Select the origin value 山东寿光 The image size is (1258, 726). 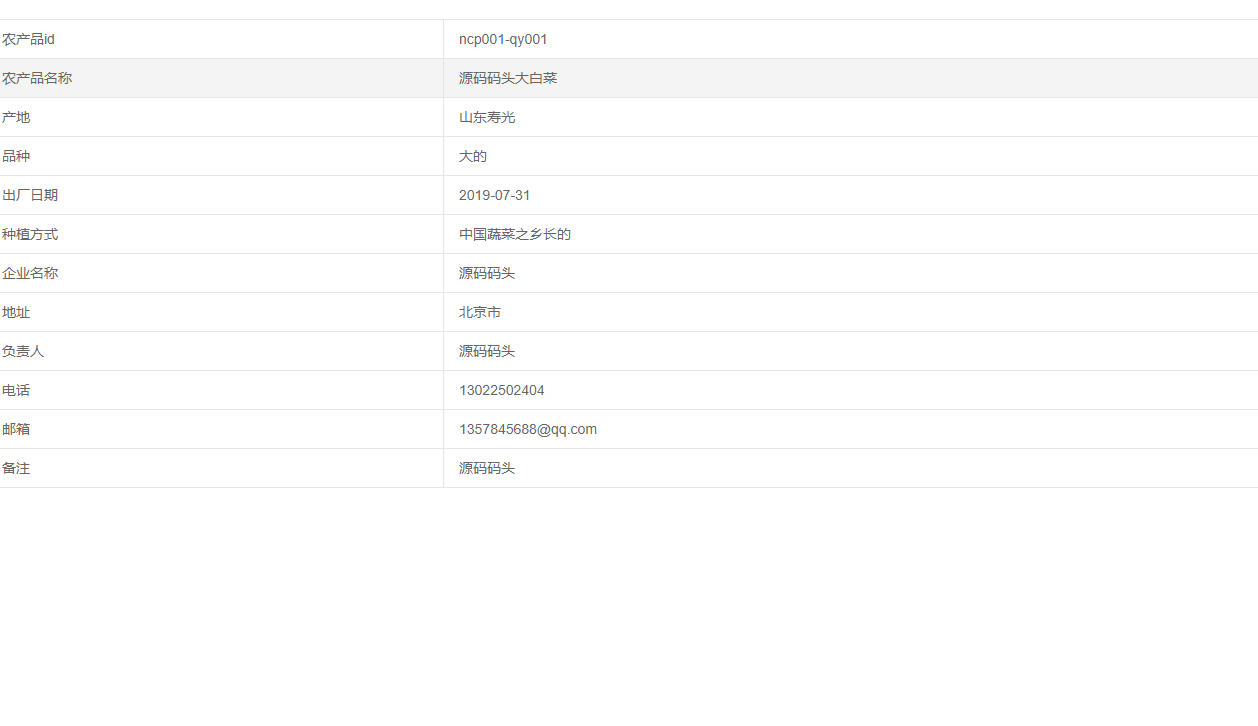click(x=486, y=117)
